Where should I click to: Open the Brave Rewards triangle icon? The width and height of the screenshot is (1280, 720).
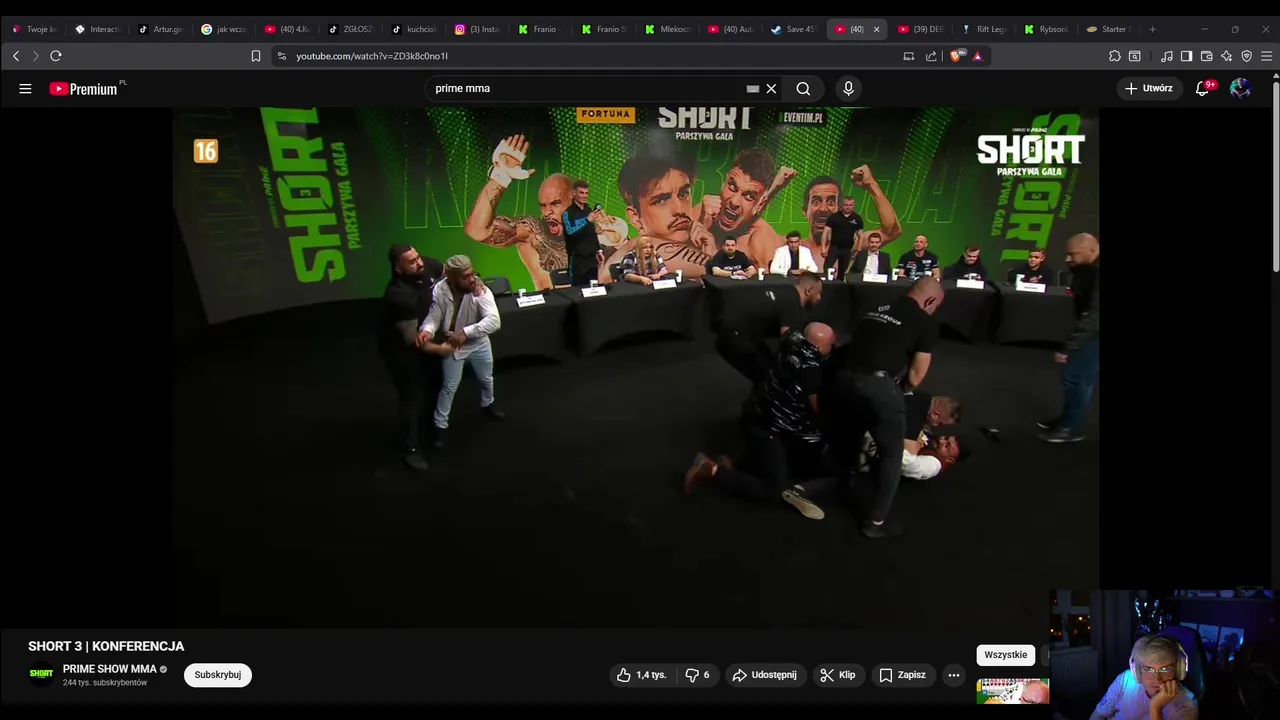(978, 56)
